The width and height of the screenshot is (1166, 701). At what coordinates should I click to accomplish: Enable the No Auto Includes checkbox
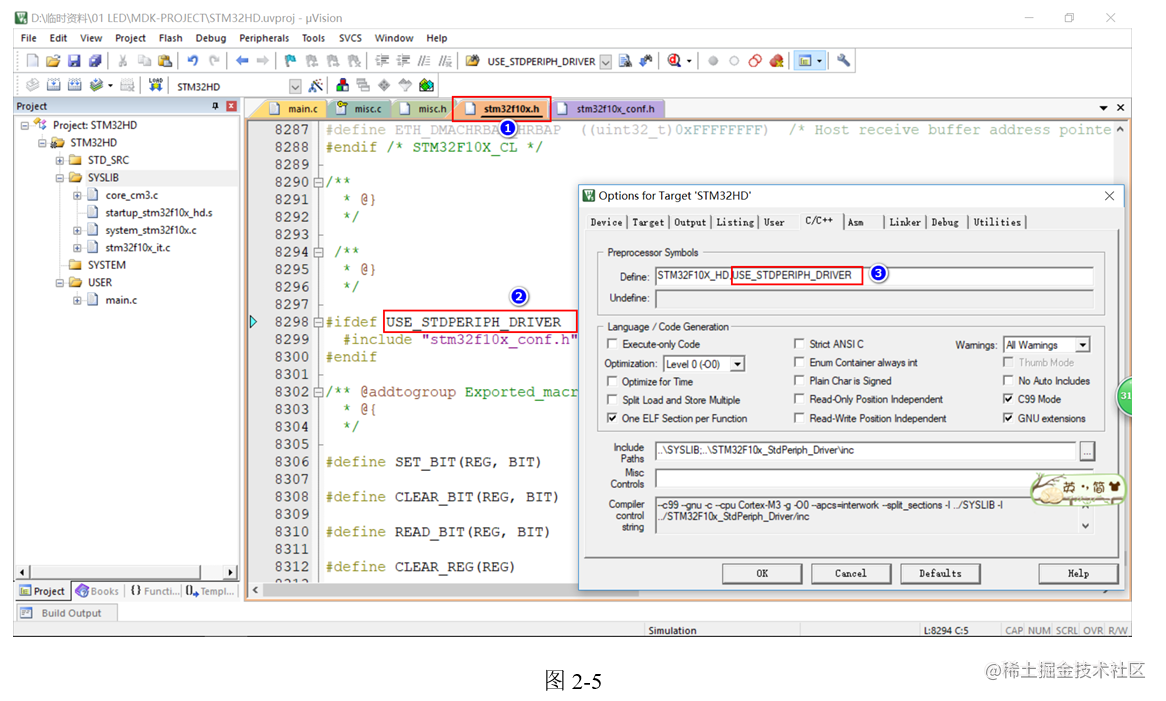coord(1008,380)
